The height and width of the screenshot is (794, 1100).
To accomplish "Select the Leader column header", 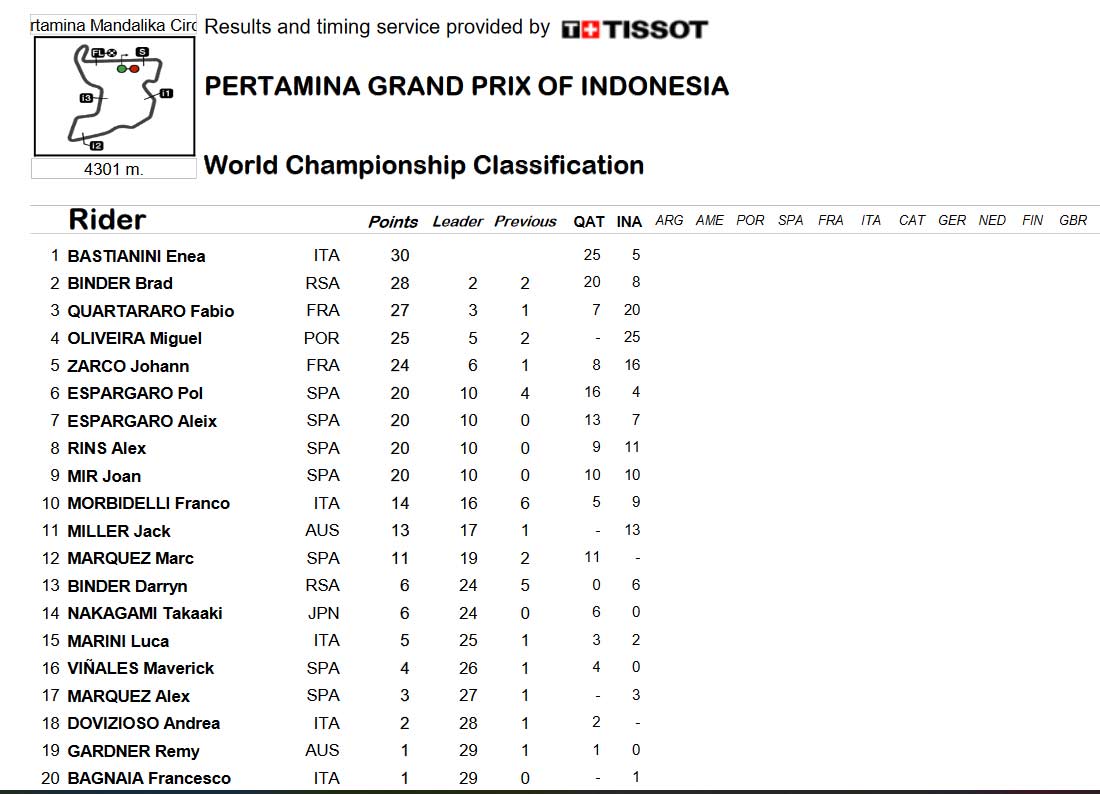I will [x=457, y=222].
